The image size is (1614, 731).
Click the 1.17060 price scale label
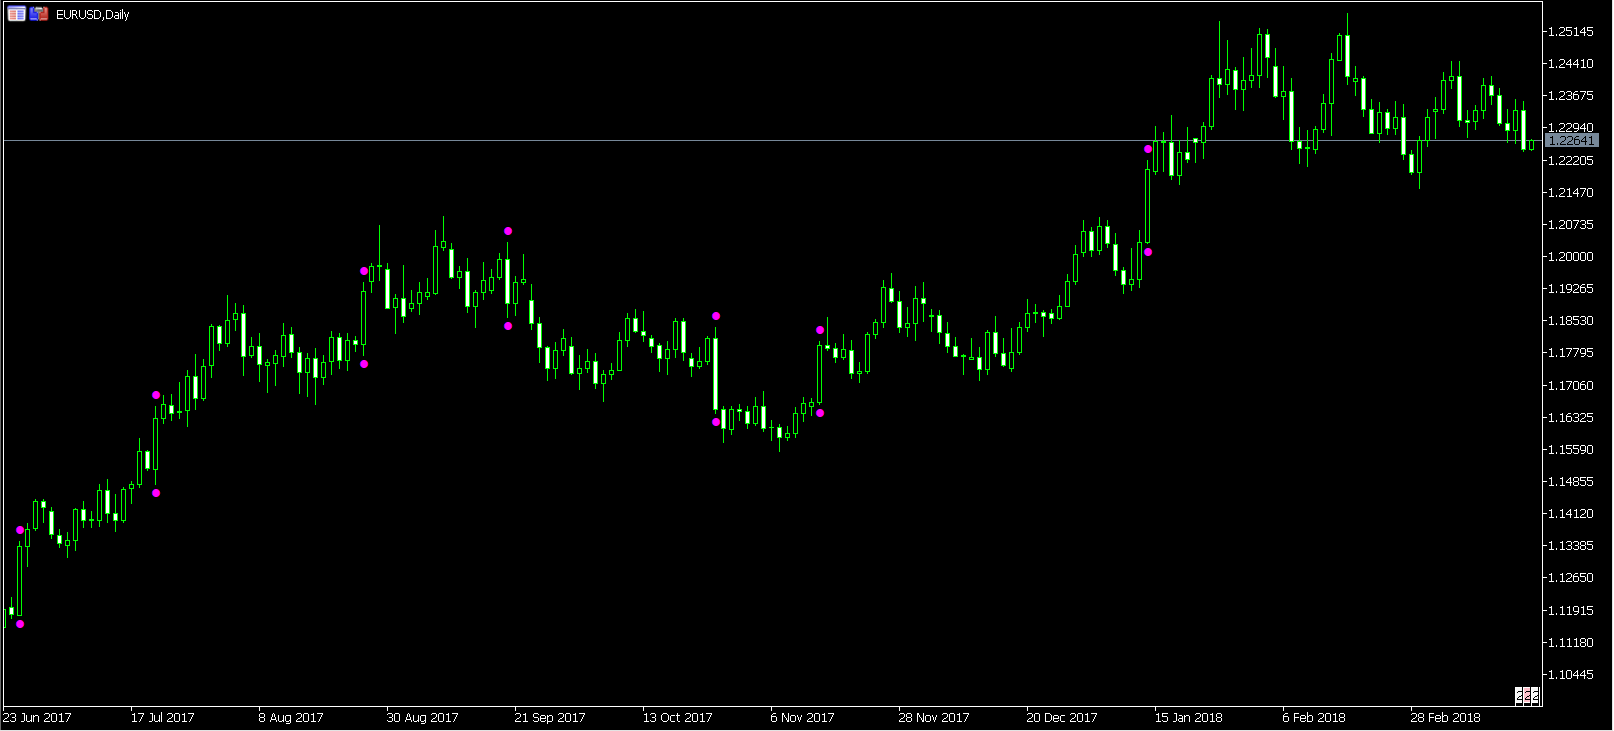coord(1570,386)
